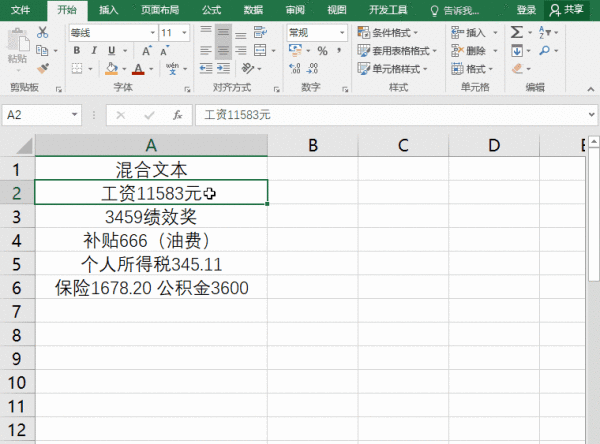The image size is (600, 444).
Task: Switch to 审阅 tab
Action: click(x=295, y=10)
